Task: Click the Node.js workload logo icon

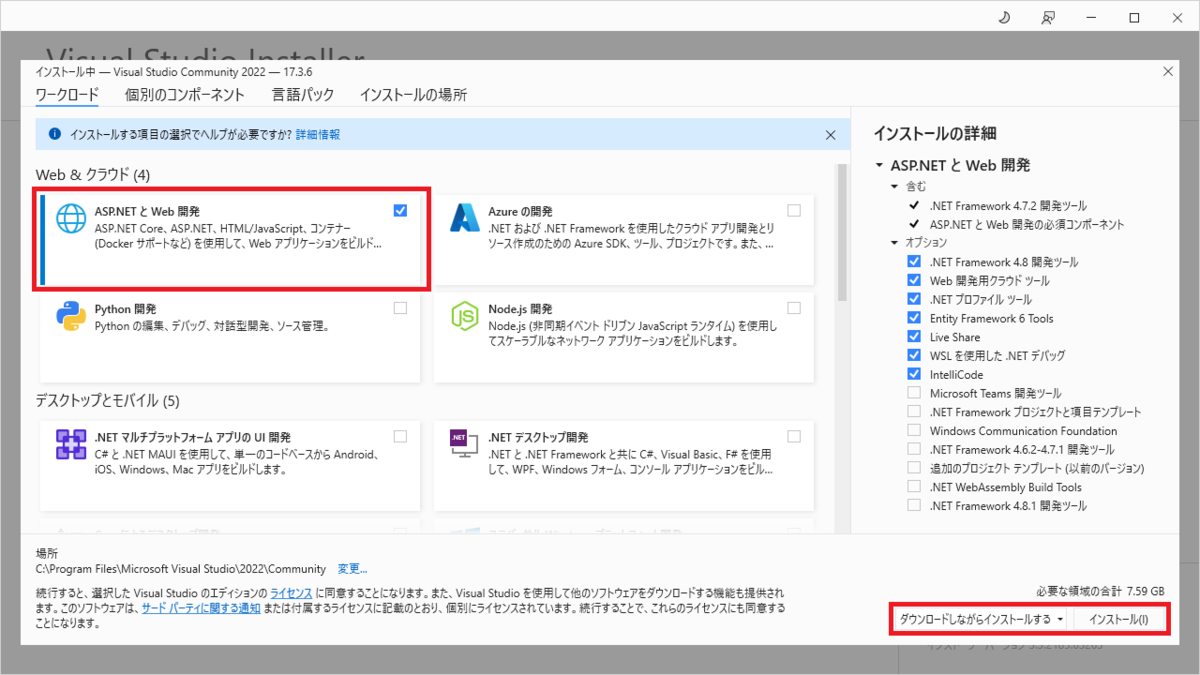Action: (465, 316)
